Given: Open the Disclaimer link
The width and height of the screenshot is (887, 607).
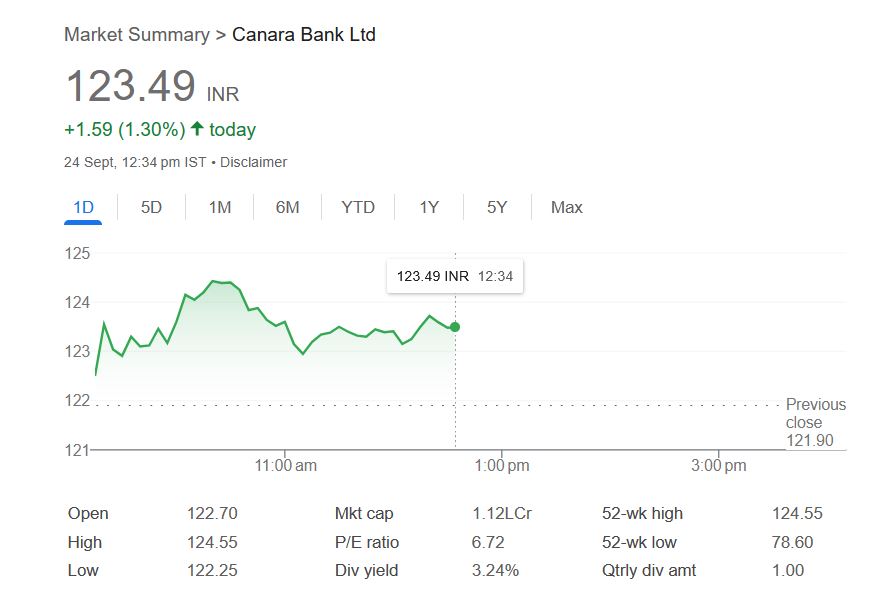Looking at the screenshot, I should 253,162.
